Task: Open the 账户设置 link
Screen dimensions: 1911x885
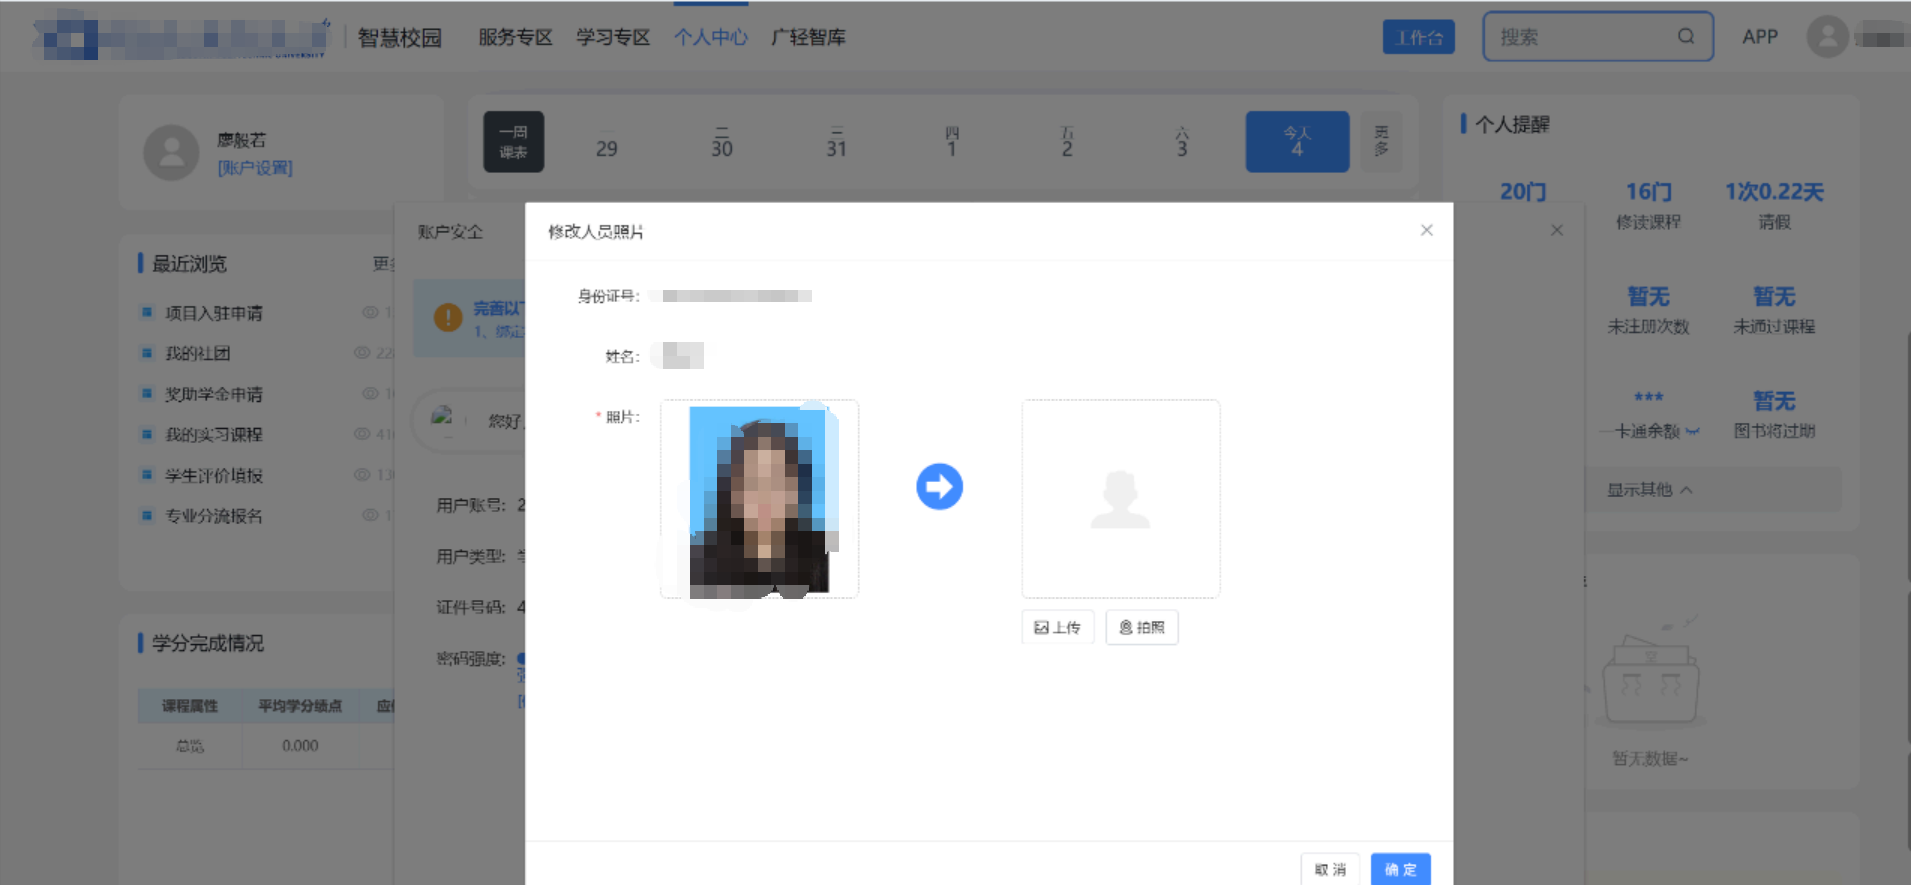Action: [255, 168]
